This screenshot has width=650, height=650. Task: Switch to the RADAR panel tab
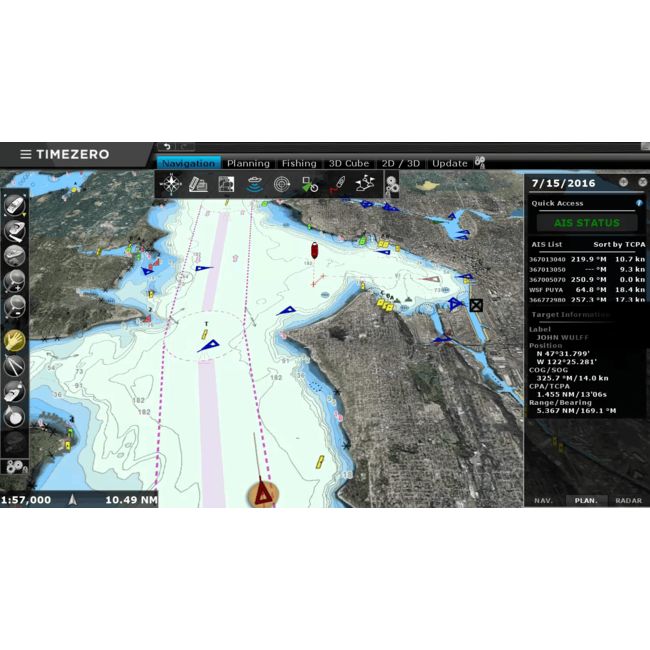pyautogui.click(x=628, y=500)
